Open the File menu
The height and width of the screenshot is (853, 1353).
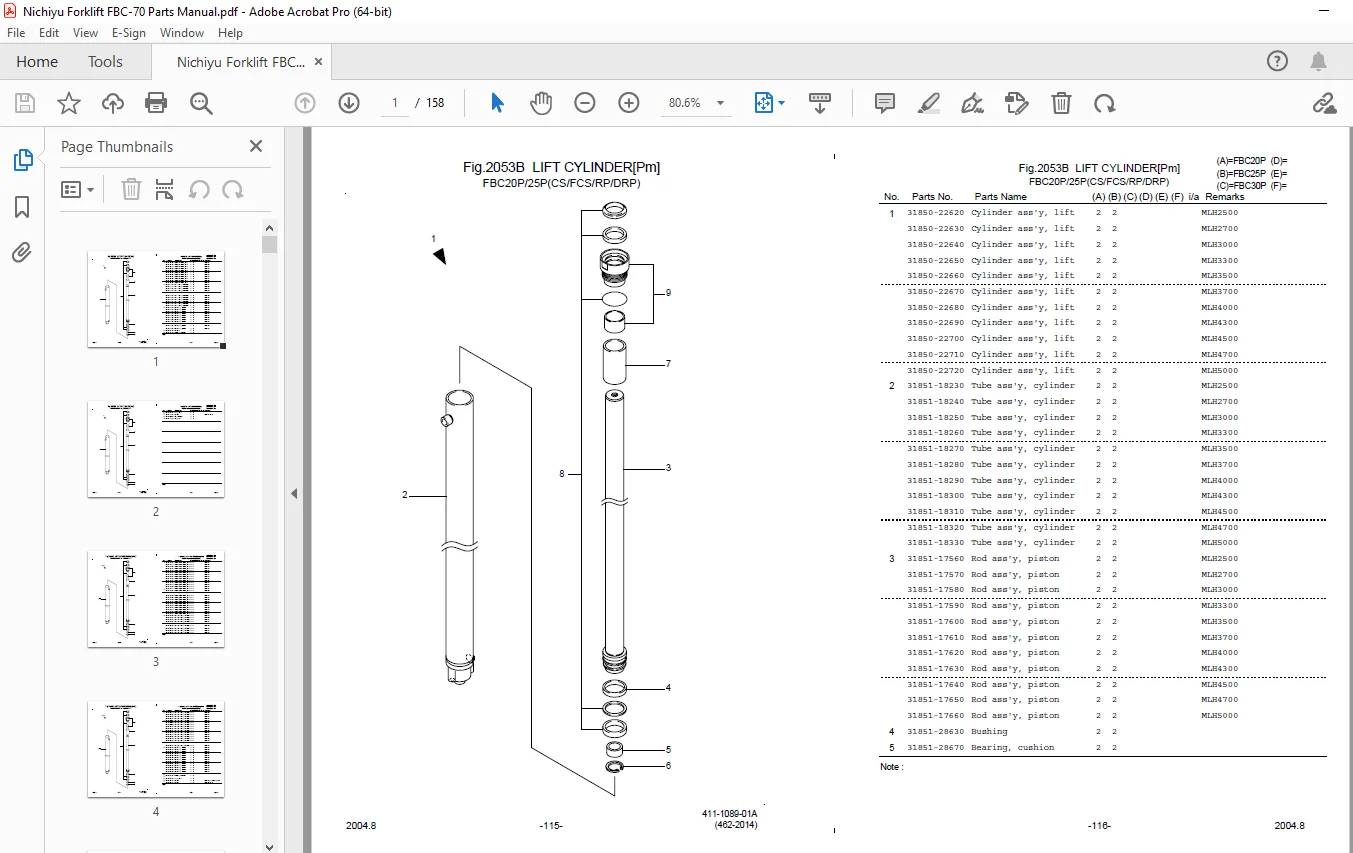tap(16, 33)
